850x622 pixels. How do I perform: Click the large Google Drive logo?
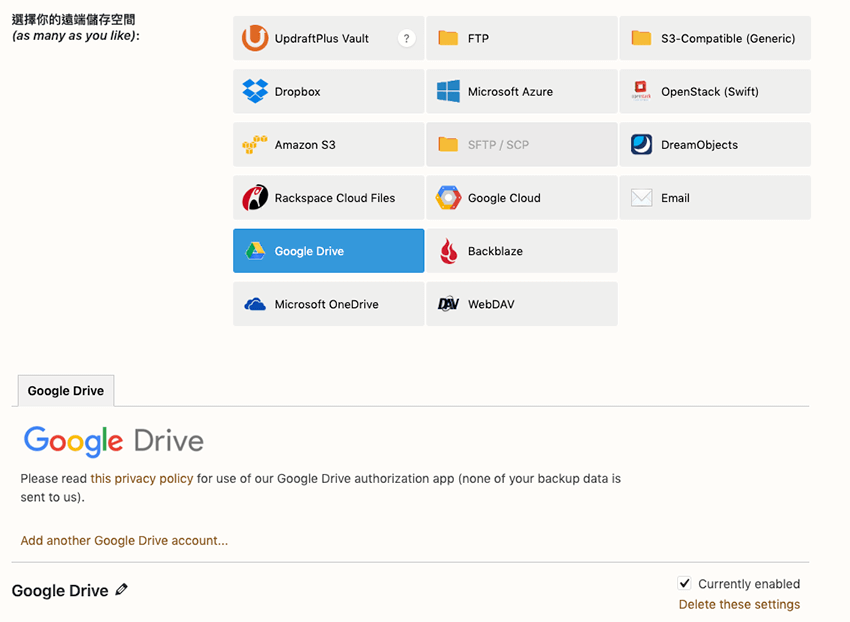[x=114, y=441]
